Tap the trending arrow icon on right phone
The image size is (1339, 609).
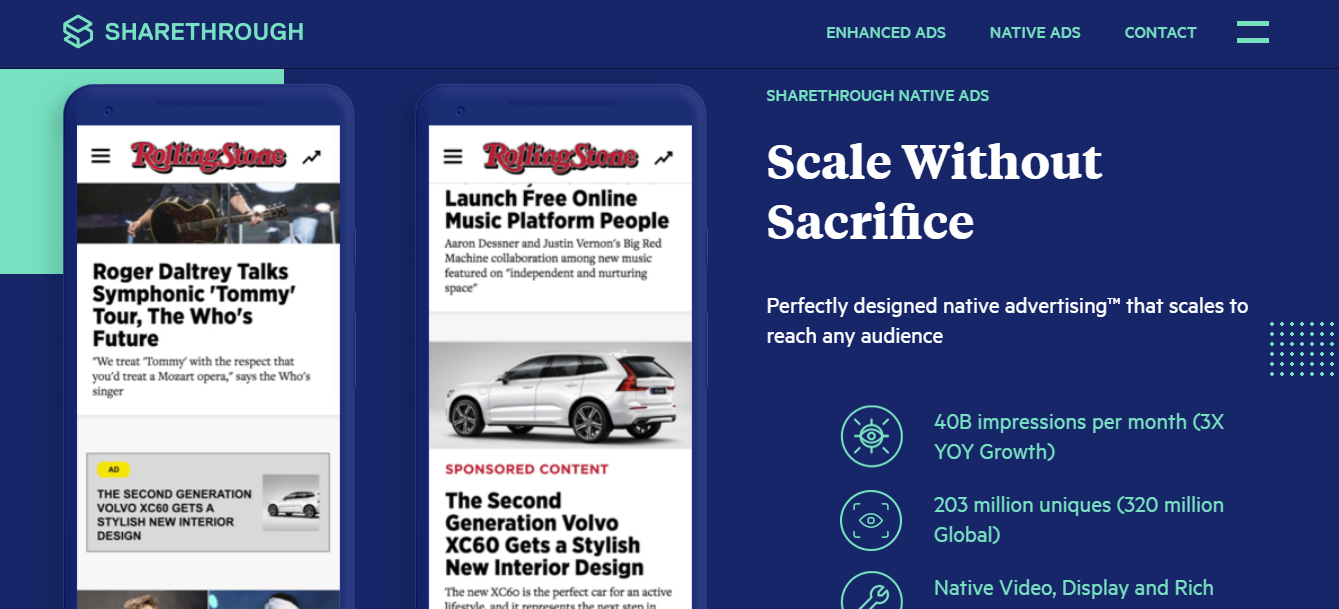pyautogui.click(x=664, y=158)
